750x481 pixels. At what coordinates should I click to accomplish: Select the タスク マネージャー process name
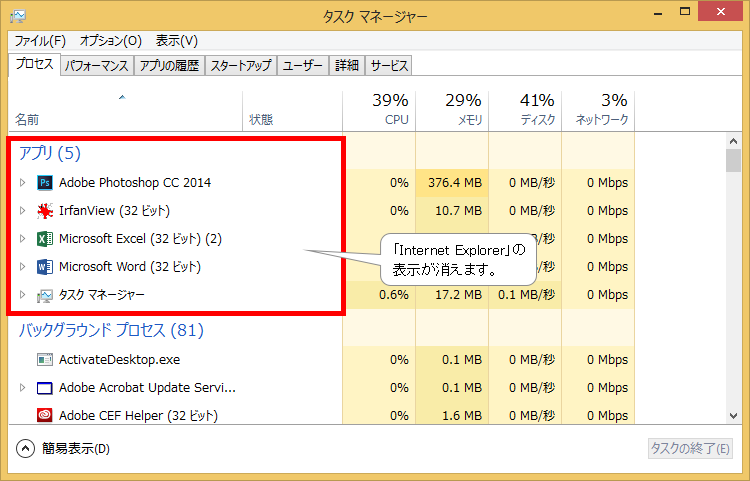point(101,295)
